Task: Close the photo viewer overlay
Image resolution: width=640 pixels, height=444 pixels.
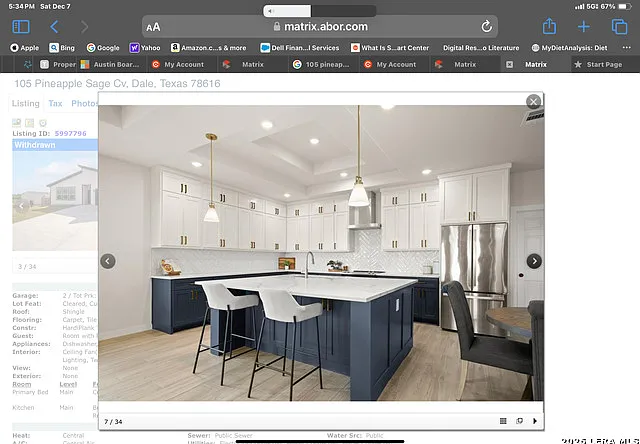Action: coord(533,102)
